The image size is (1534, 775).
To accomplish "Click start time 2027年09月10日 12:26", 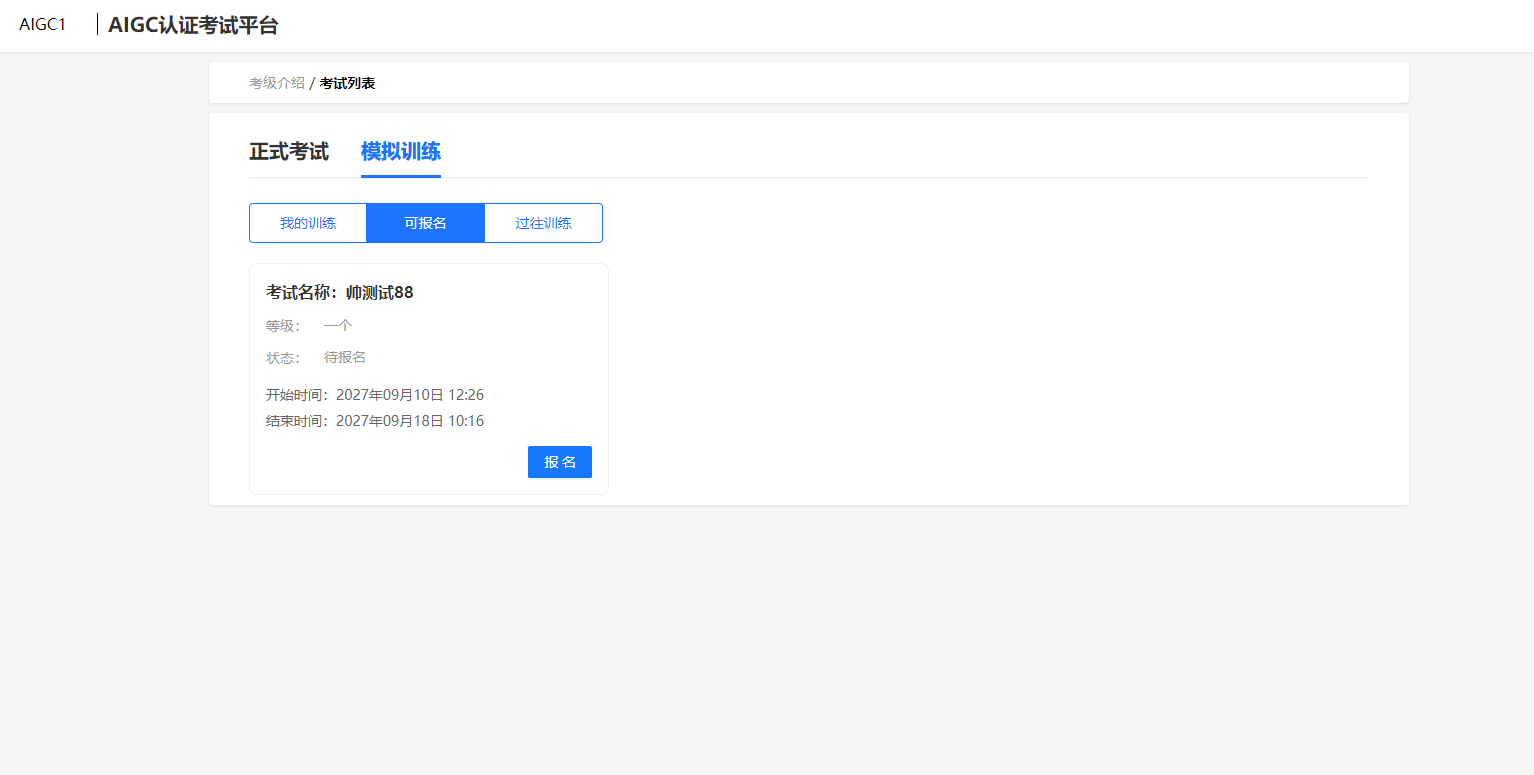I will tap(410, 395).
